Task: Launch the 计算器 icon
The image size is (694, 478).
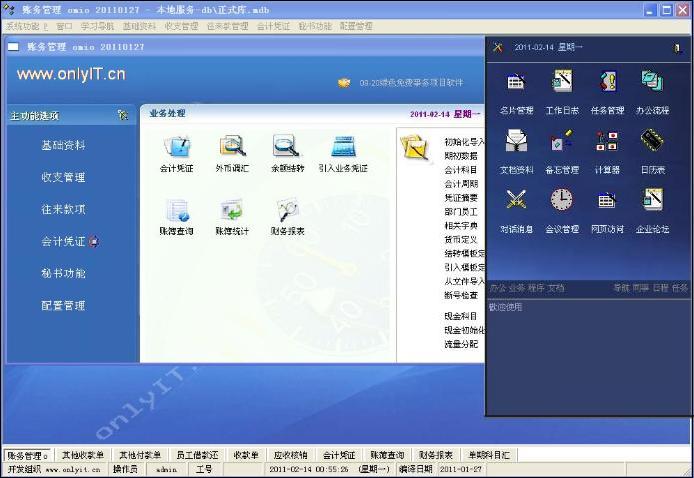Action: point(607,141)
